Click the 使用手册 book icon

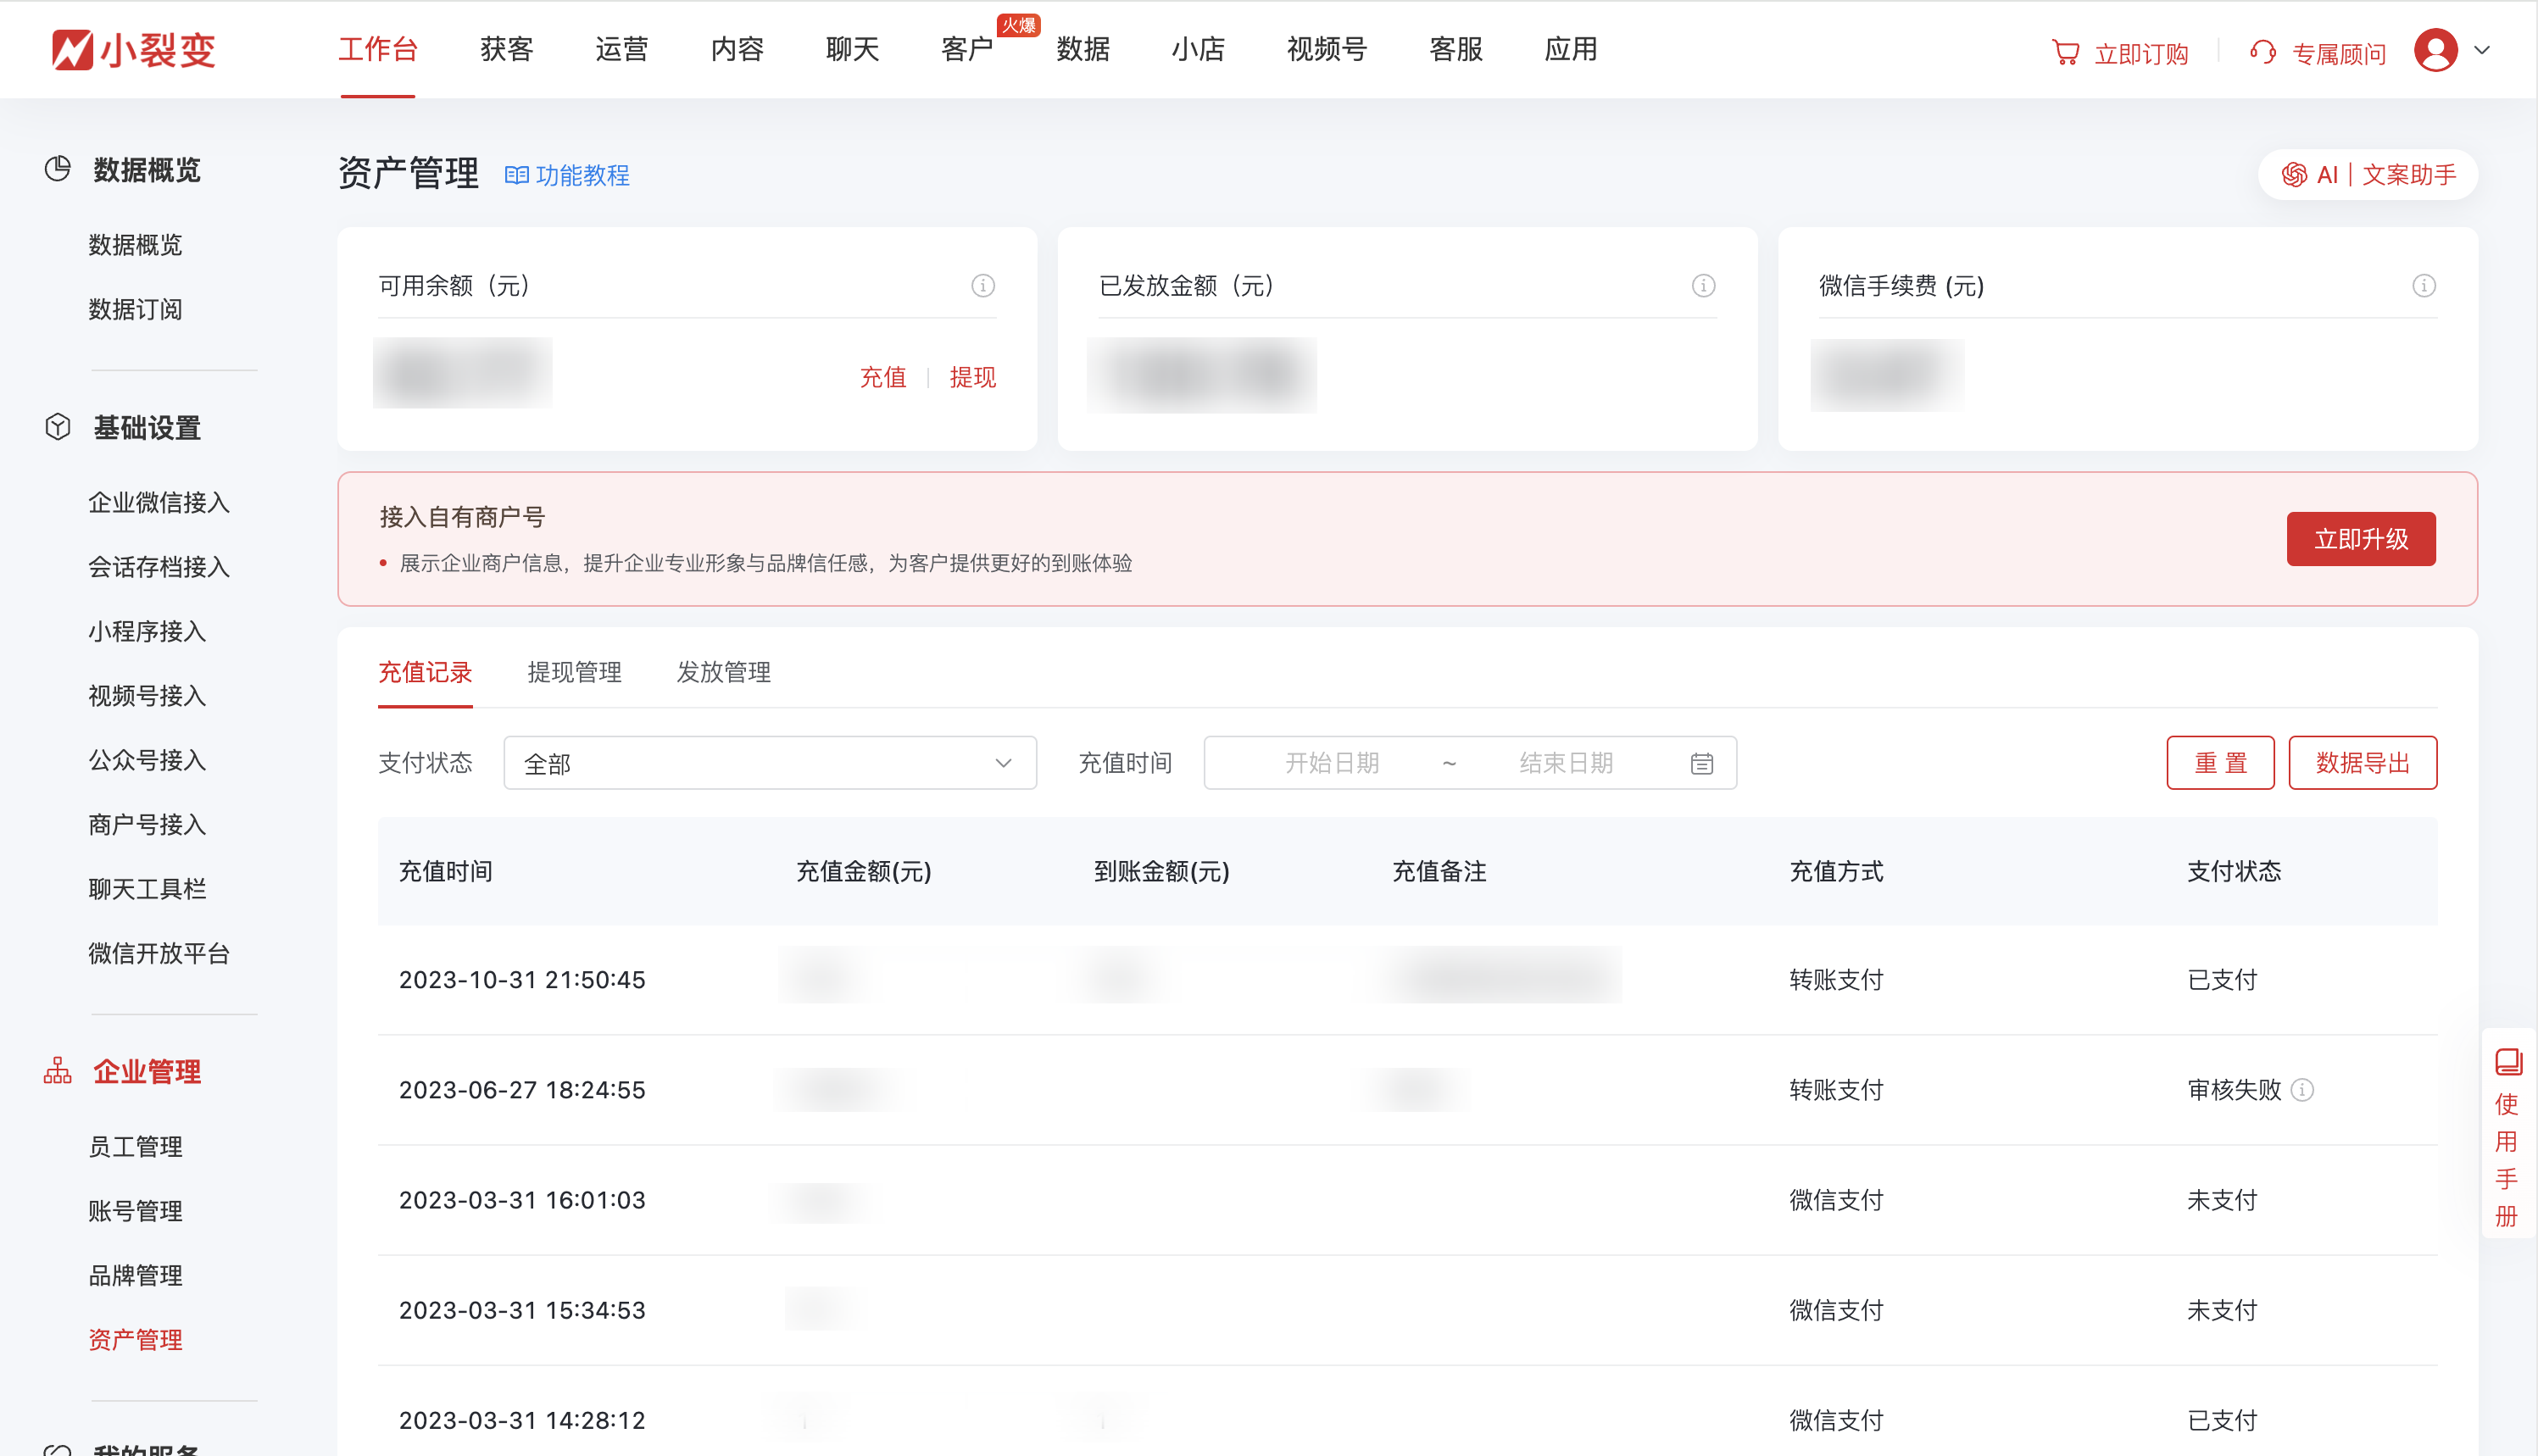pos(2508,1061)
